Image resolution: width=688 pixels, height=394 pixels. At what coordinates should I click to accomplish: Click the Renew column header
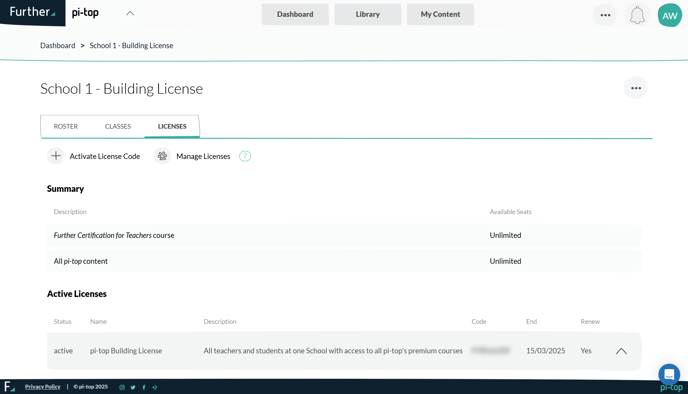[590, 322]
